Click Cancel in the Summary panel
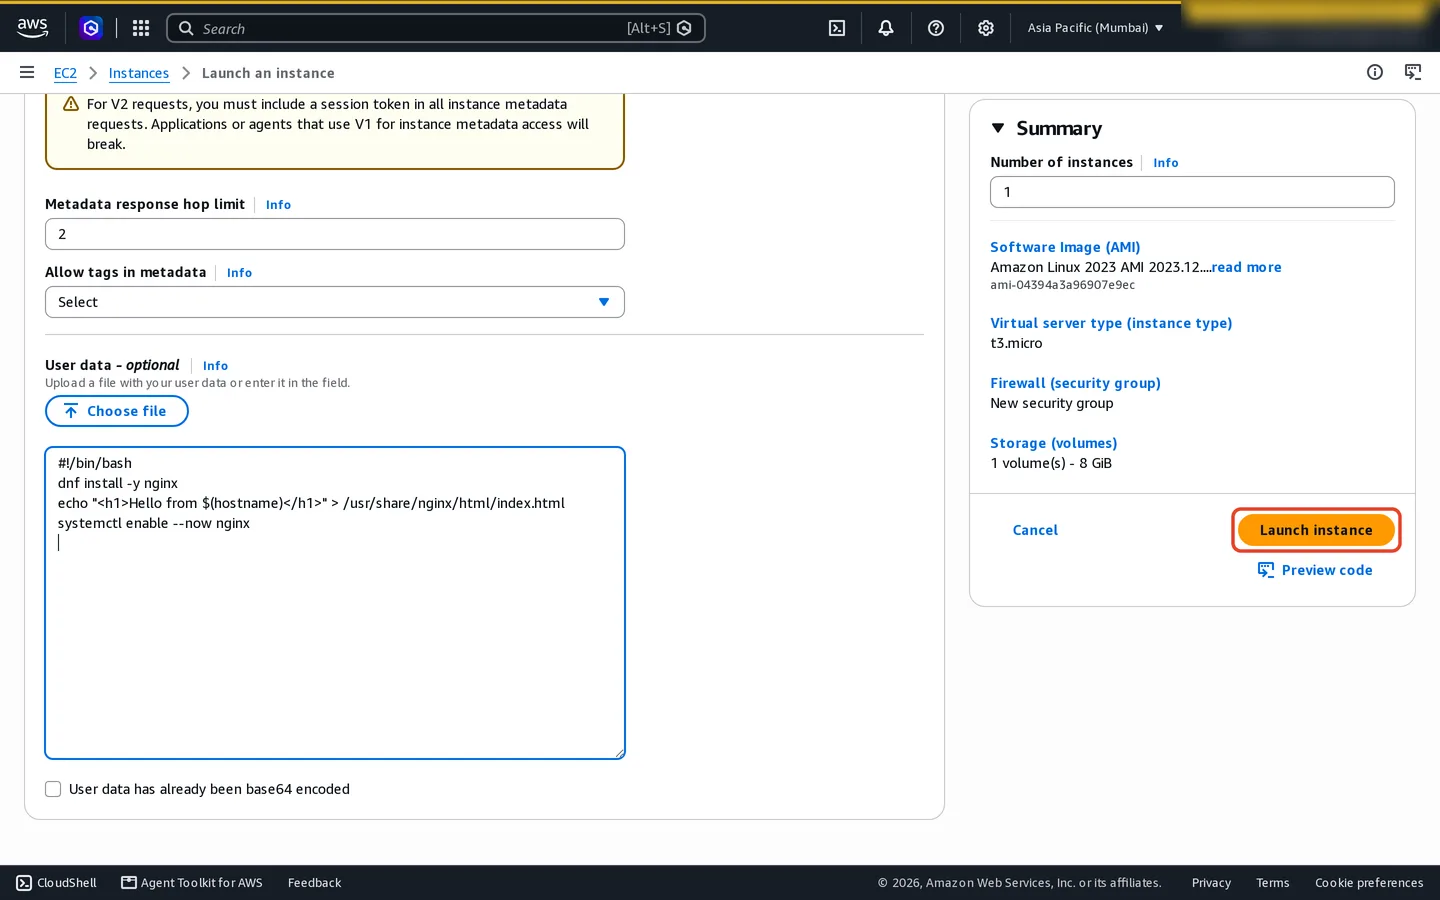 coord(1035,530)
